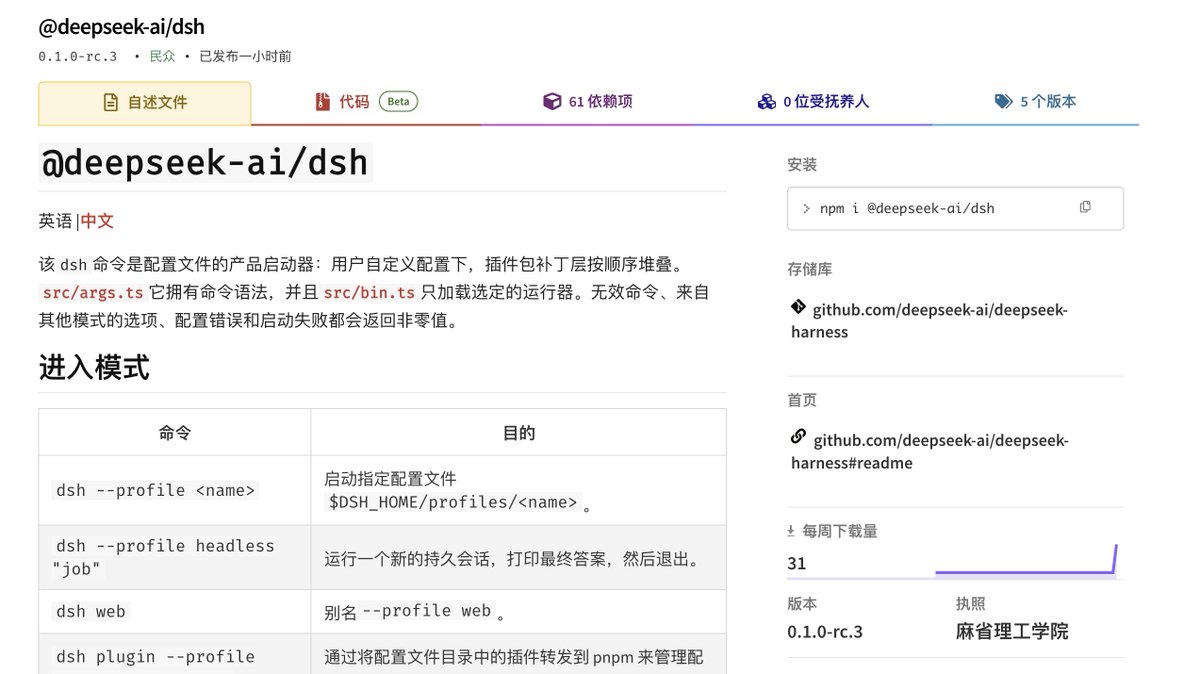Click the git icon beside the repository link
The image size is (1200, 674).
(x=798, y=307)
